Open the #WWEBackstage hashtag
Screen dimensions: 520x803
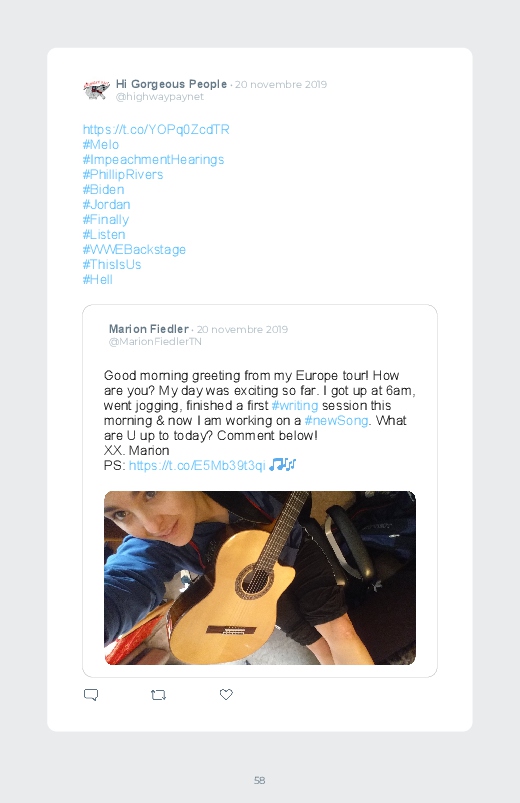(x=134, y=249)
